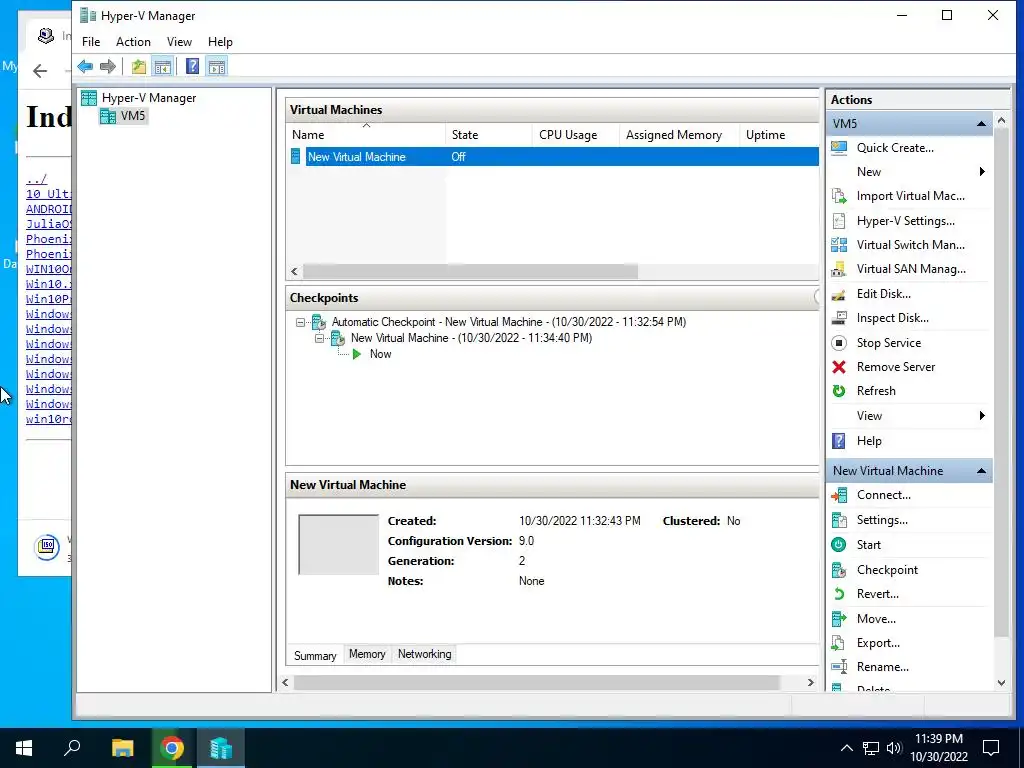Click the Edit Disk icon
The height and width of the screenshot is (768, 1024).
pos(839,294)
